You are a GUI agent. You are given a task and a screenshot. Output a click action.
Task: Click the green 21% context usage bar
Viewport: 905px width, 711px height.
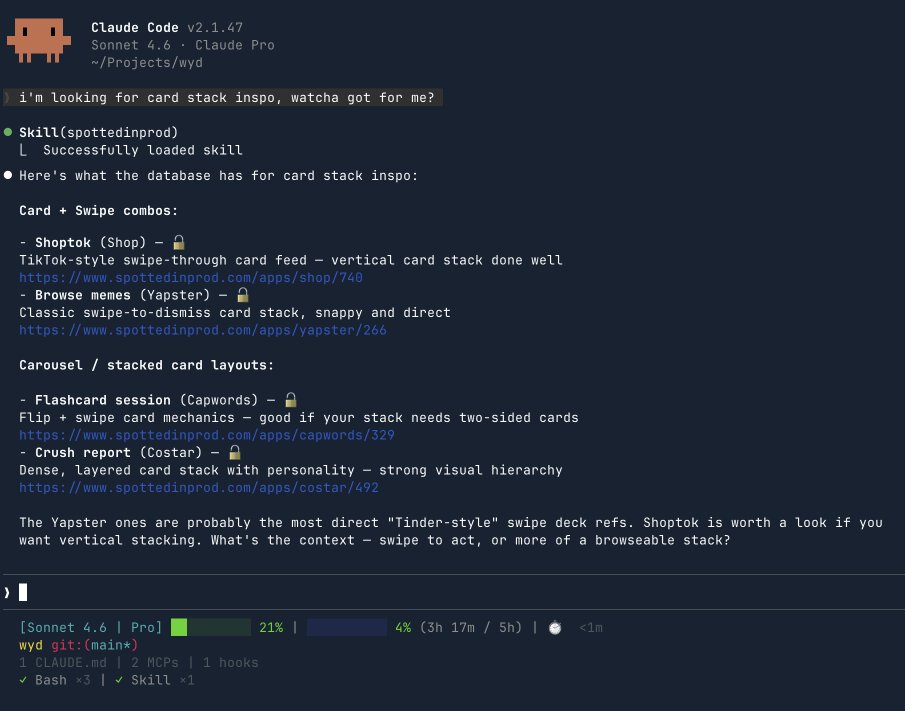point(211,627)
